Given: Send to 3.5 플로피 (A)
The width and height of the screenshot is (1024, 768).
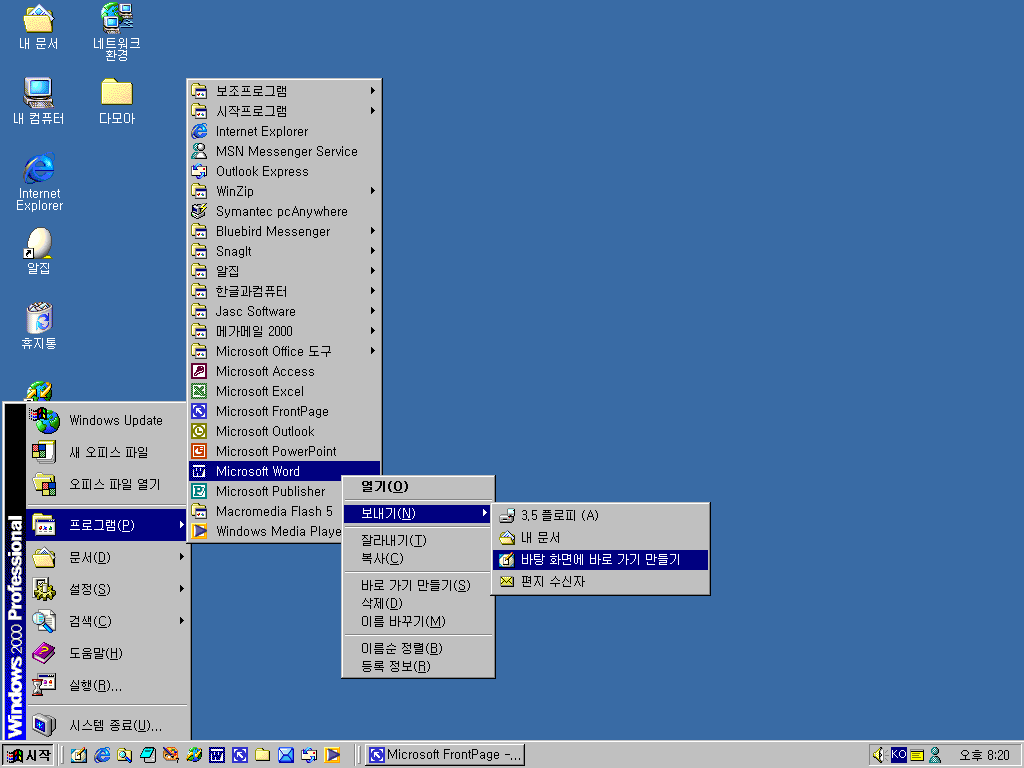Looking at the screenshot, I should [x=600, y=516].
